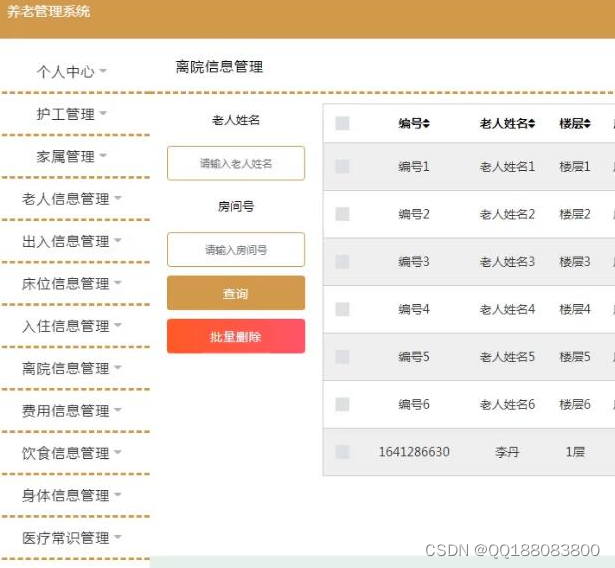
Task: Click the 老人姓名 search label
Action: 236,120
